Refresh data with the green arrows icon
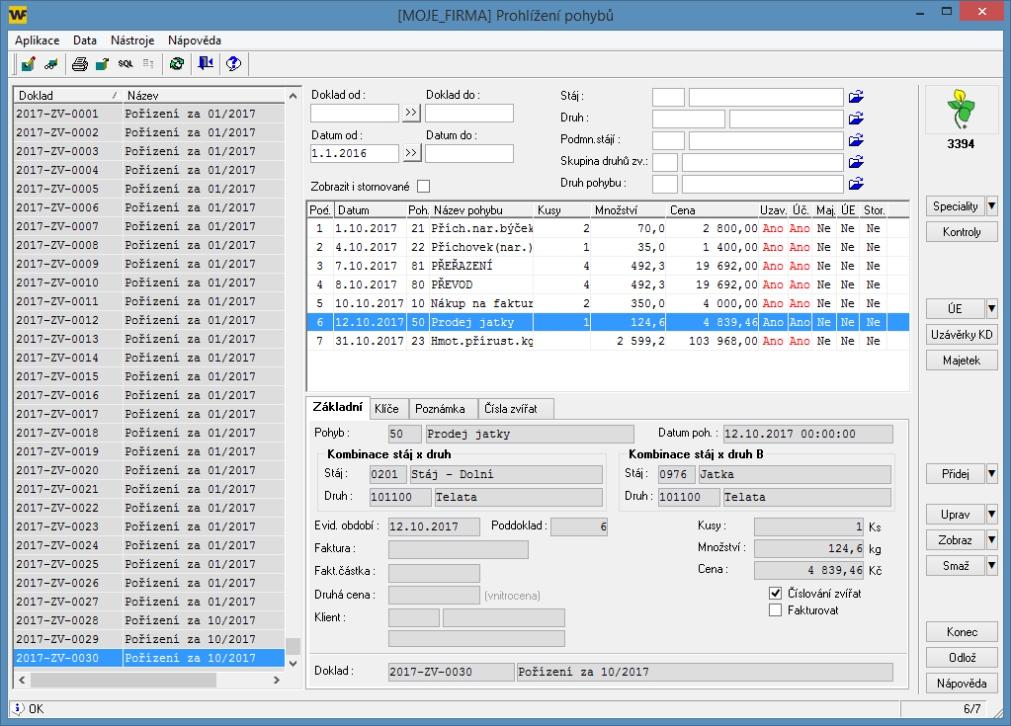This screenshot has width=1011, height=726. click(x=177, y=64)
